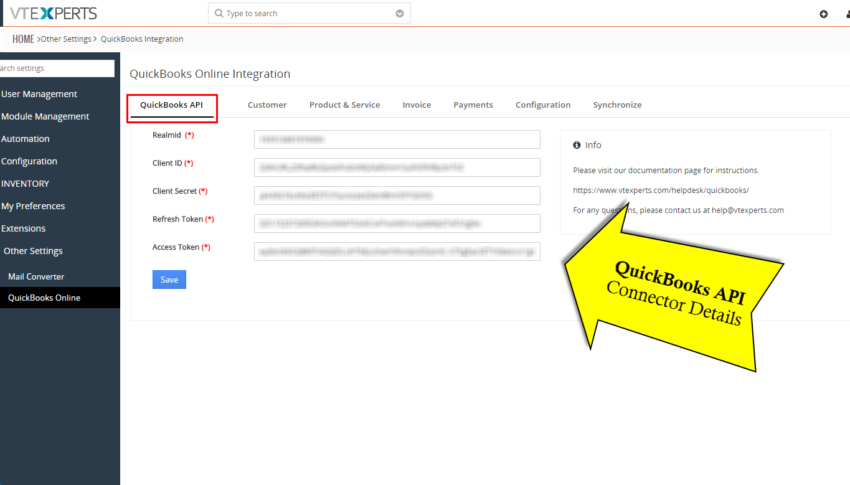Click the Client ID input field

[x=397, y=167]
